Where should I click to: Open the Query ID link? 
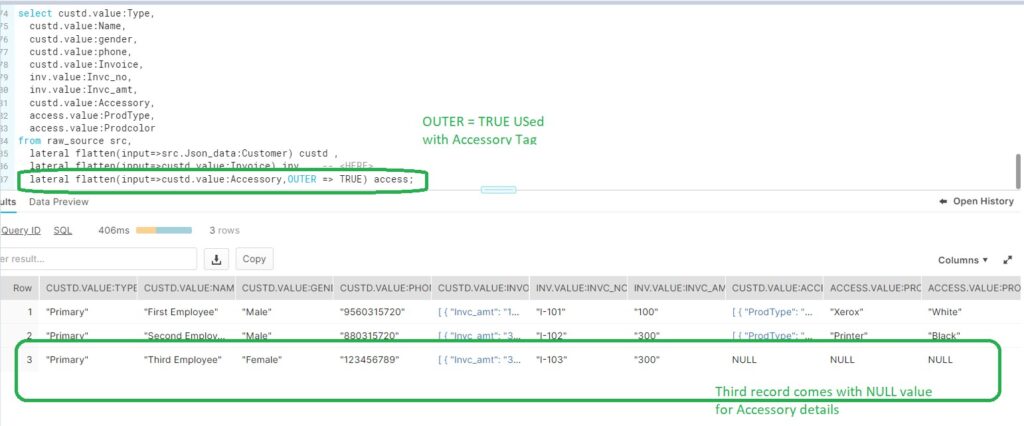tap(20, 230)
